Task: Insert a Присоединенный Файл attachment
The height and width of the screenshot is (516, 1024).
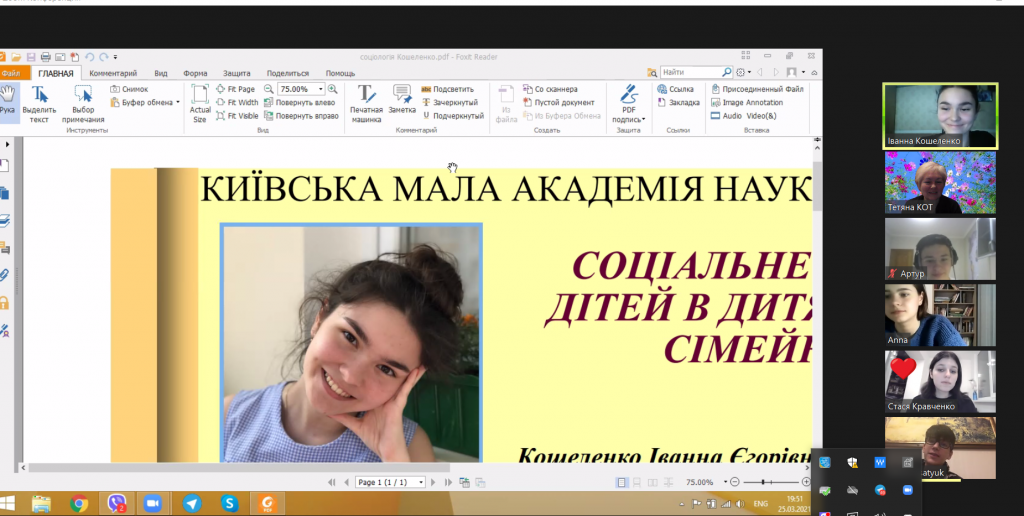Action: (x=757, y=89)
